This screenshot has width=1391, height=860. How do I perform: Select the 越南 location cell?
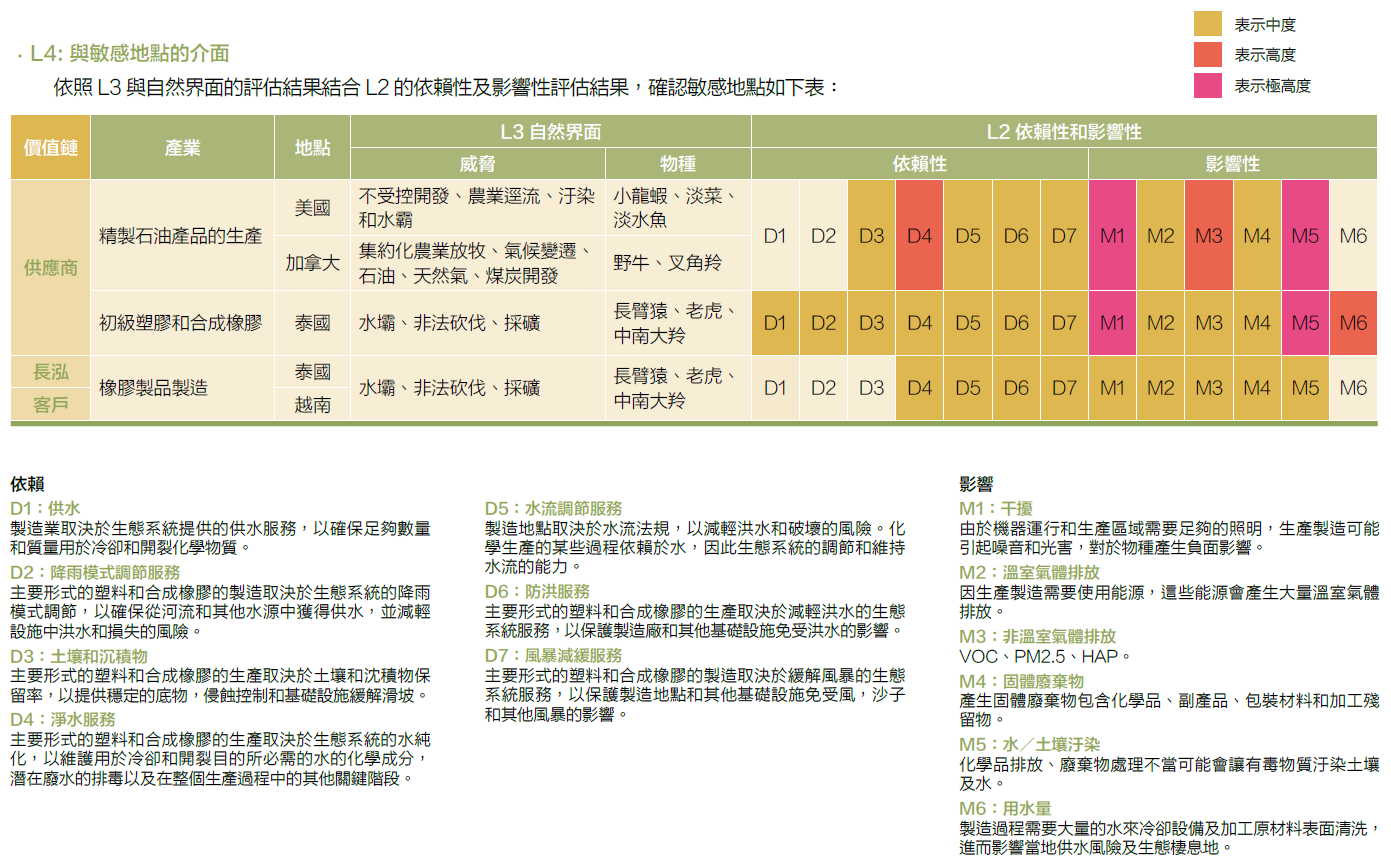tap(312, 405)
